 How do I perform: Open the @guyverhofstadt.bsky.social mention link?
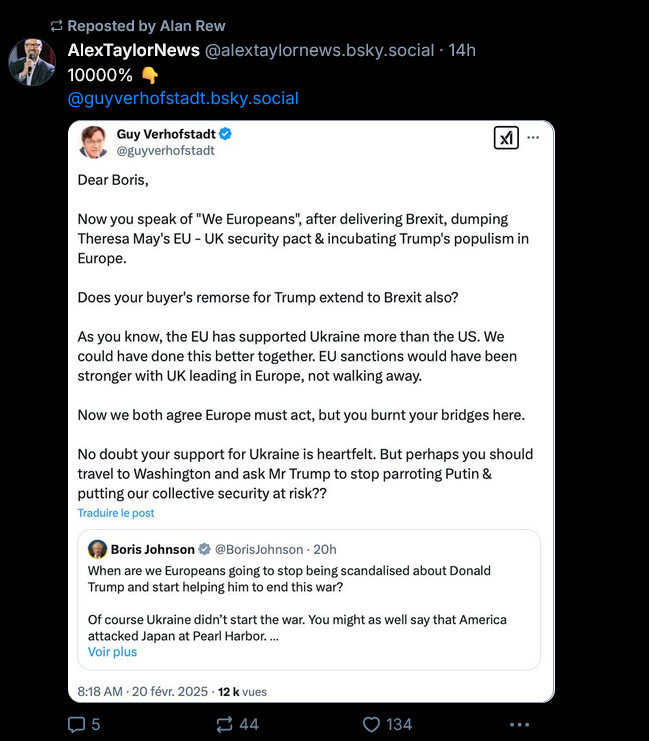(182, 98)
